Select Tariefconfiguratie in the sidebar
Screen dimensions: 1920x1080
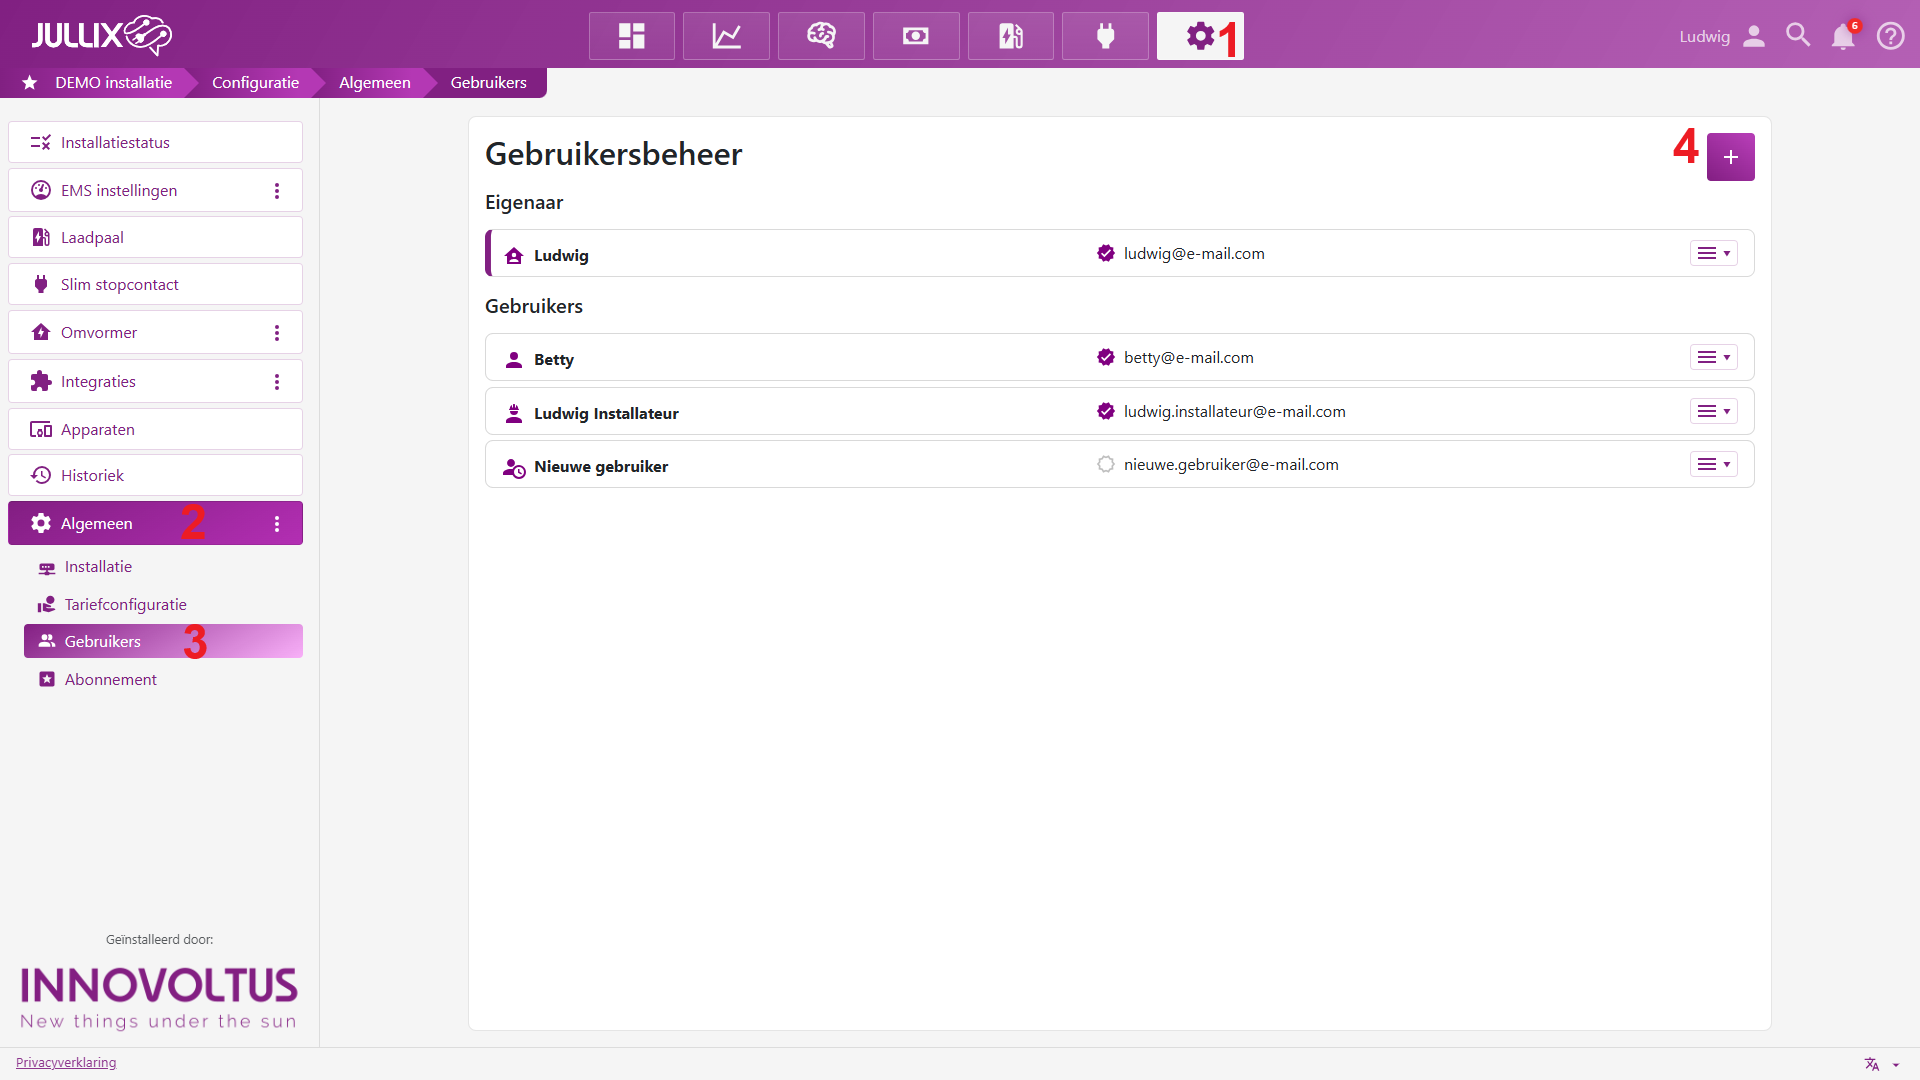[x=125, y=604]
